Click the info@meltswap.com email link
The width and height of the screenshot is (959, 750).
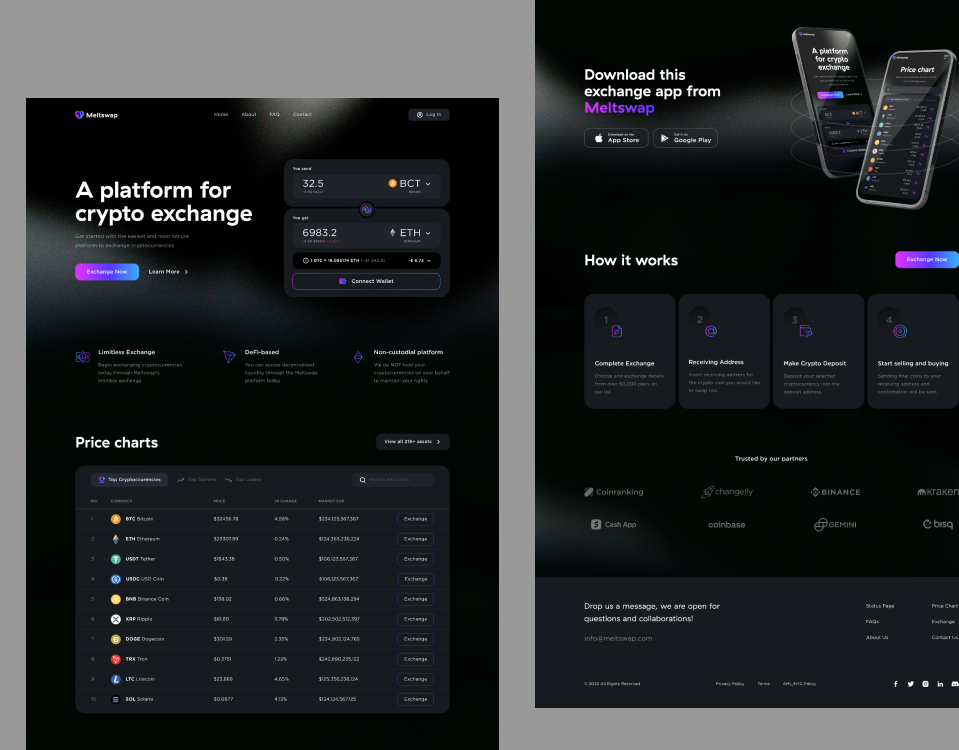pos(618,638)
